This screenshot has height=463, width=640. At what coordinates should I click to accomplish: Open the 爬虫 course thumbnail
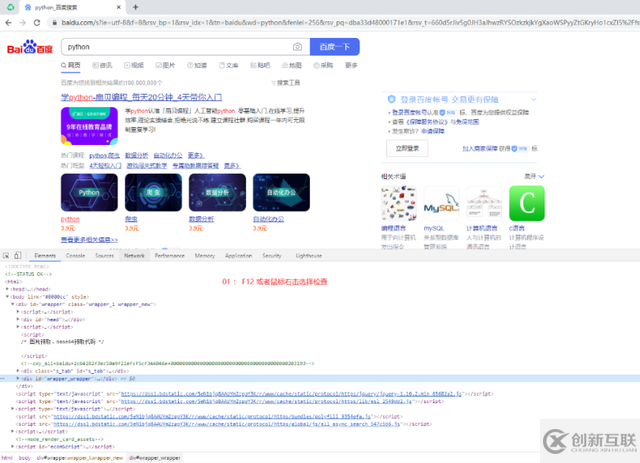coord(153,192)
